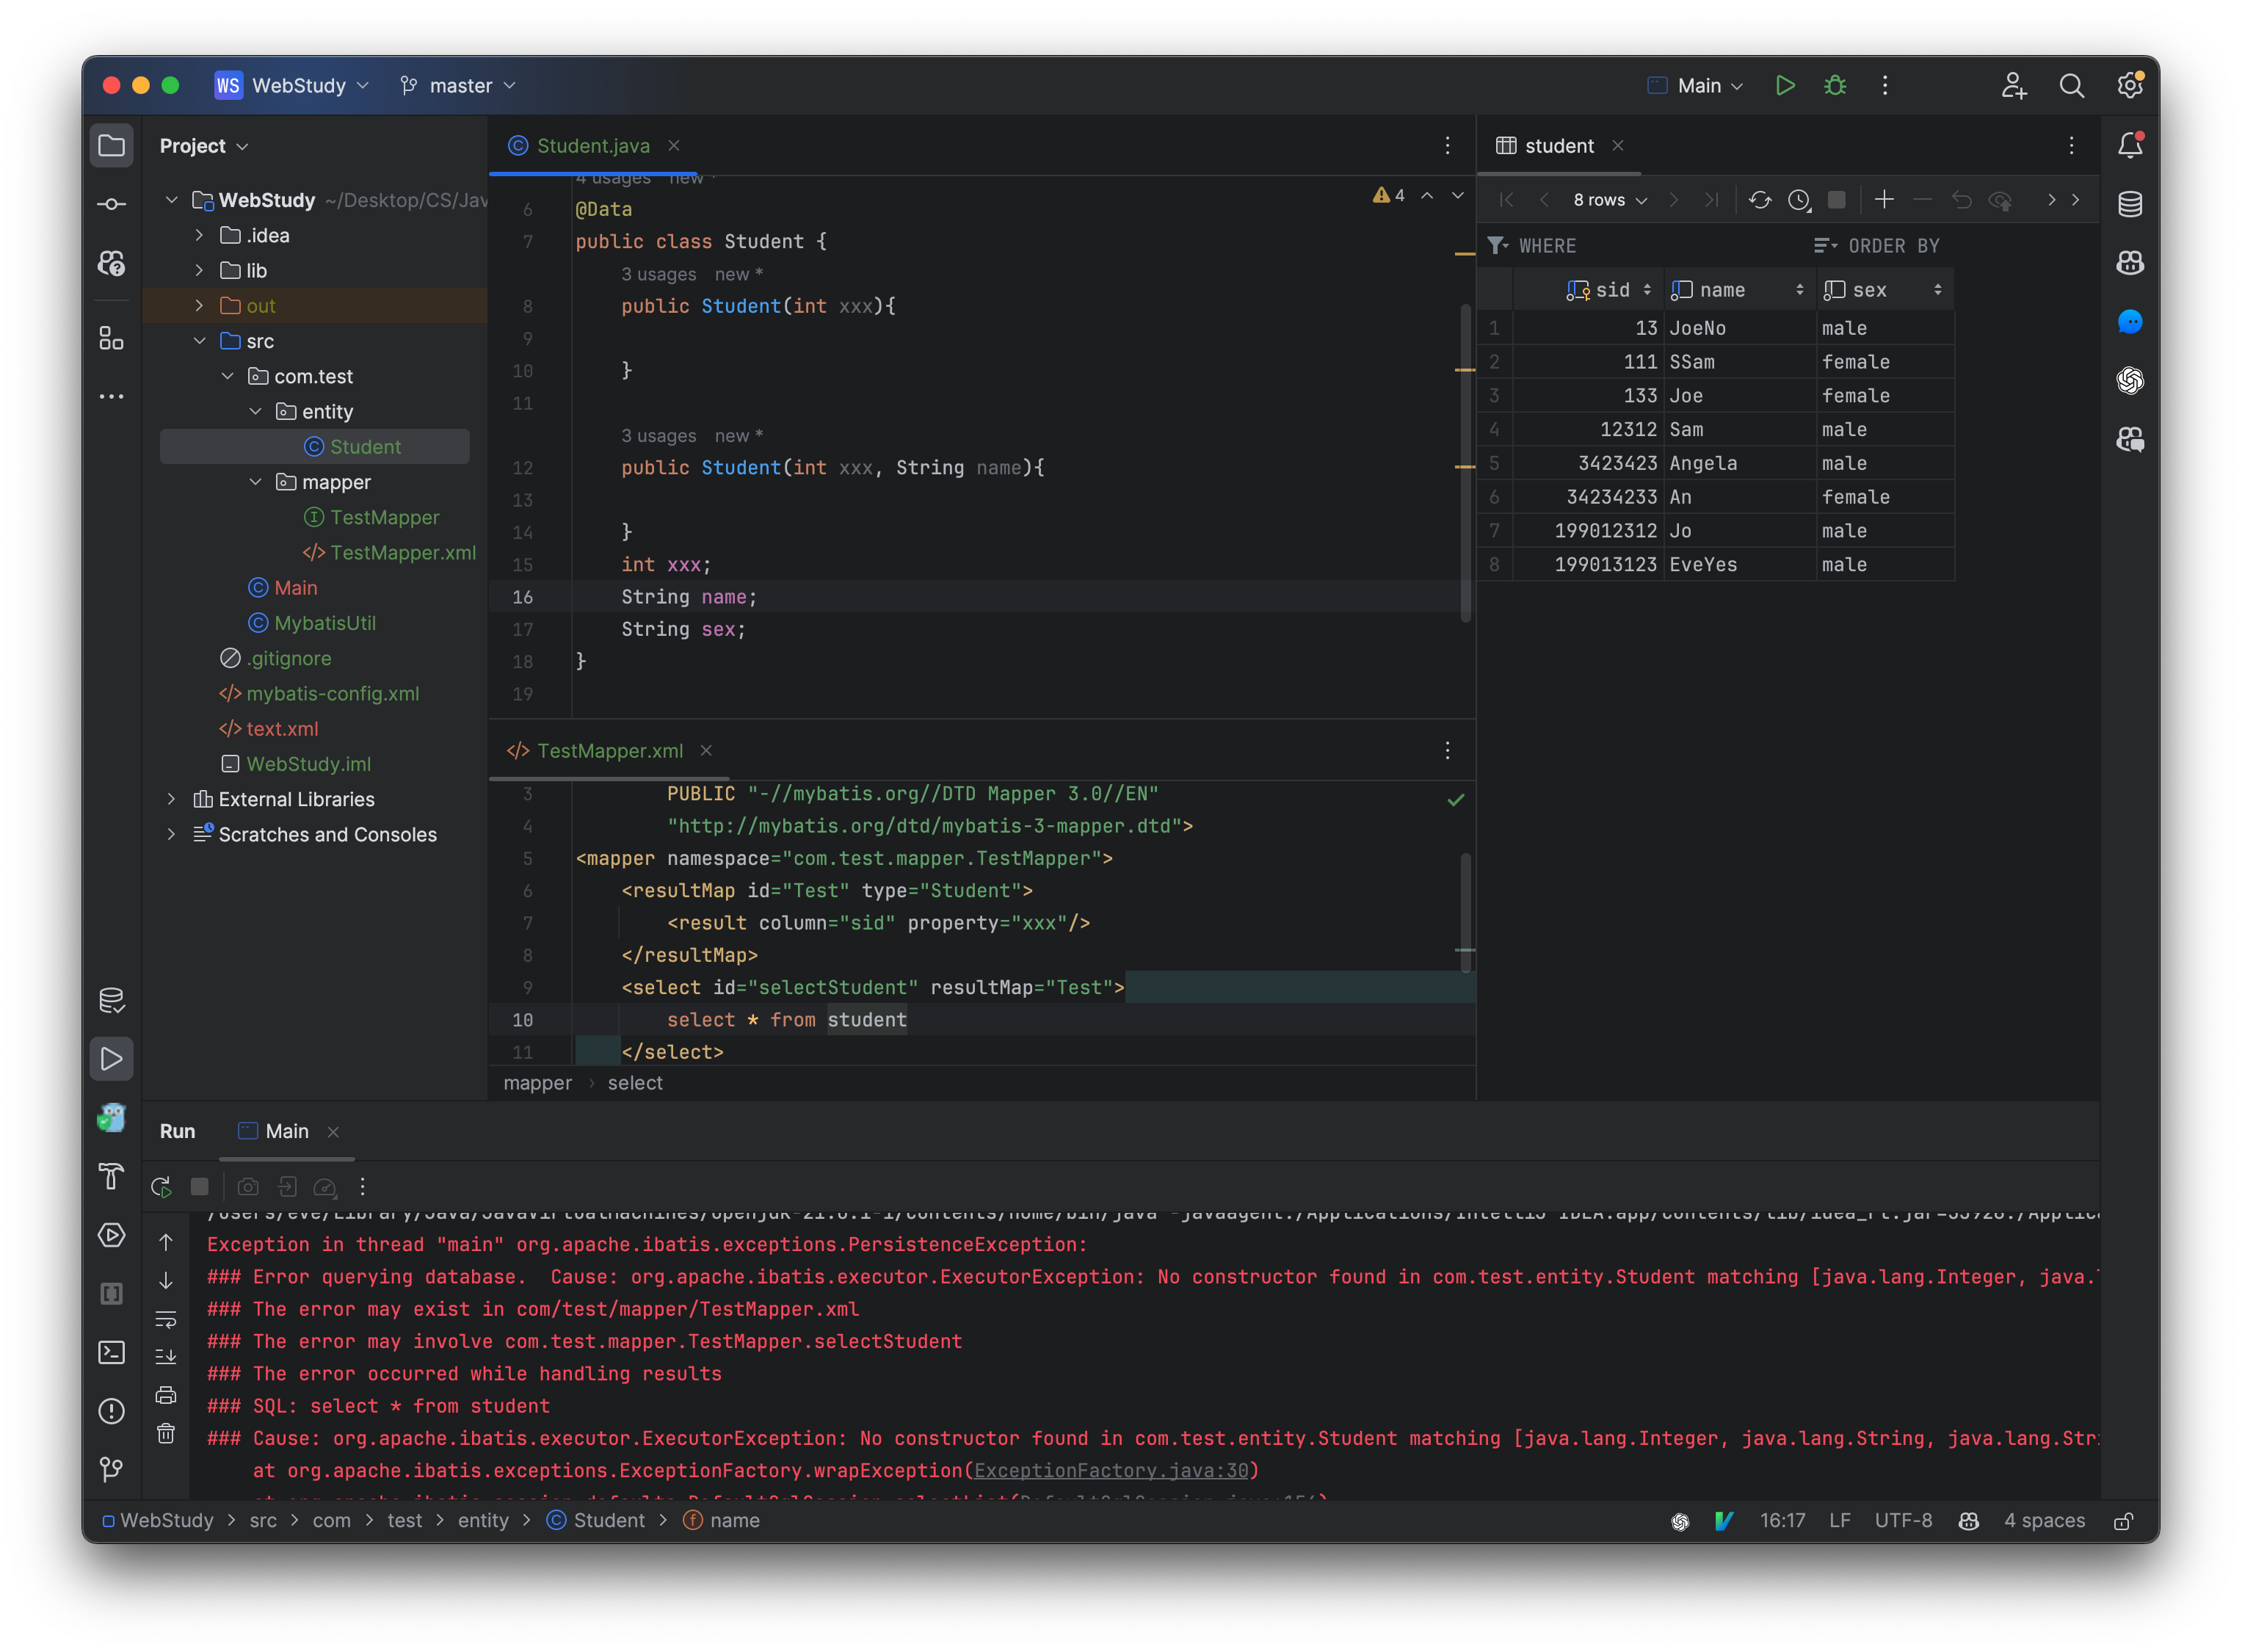Select the TestMapper.xml tab
This screenshot has width=2242, height=1652.
pos(608,750)
